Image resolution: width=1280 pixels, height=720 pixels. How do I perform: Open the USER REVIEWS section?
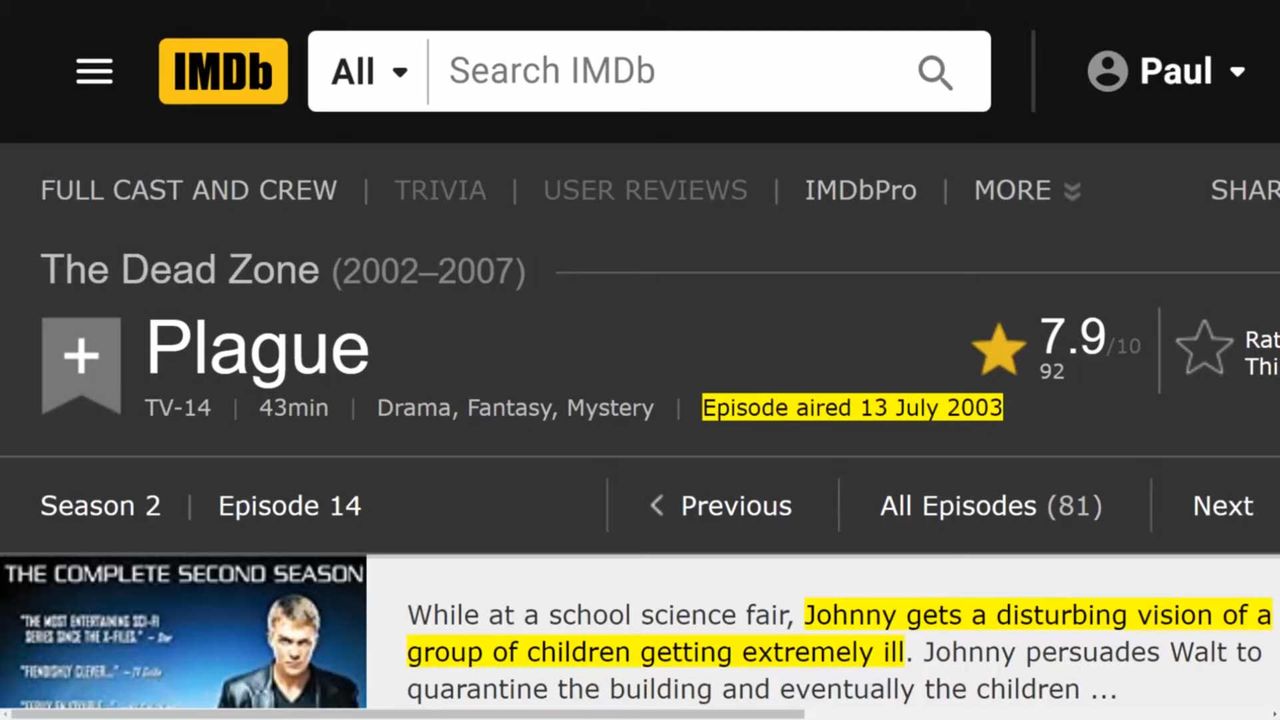click(645, 190)
